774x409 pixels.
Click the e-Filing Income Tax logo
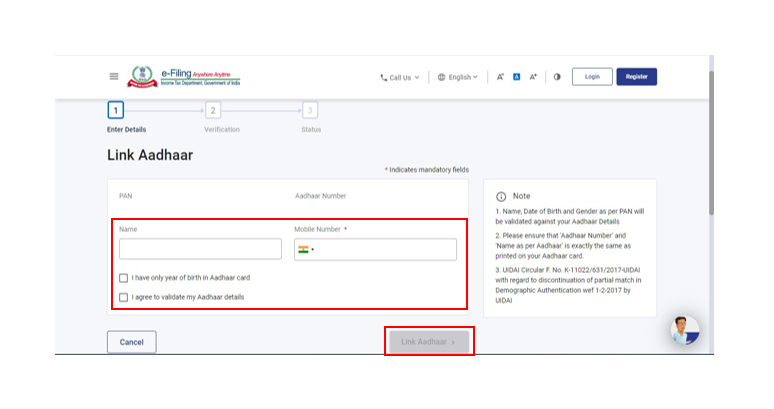tap(185, 76)
